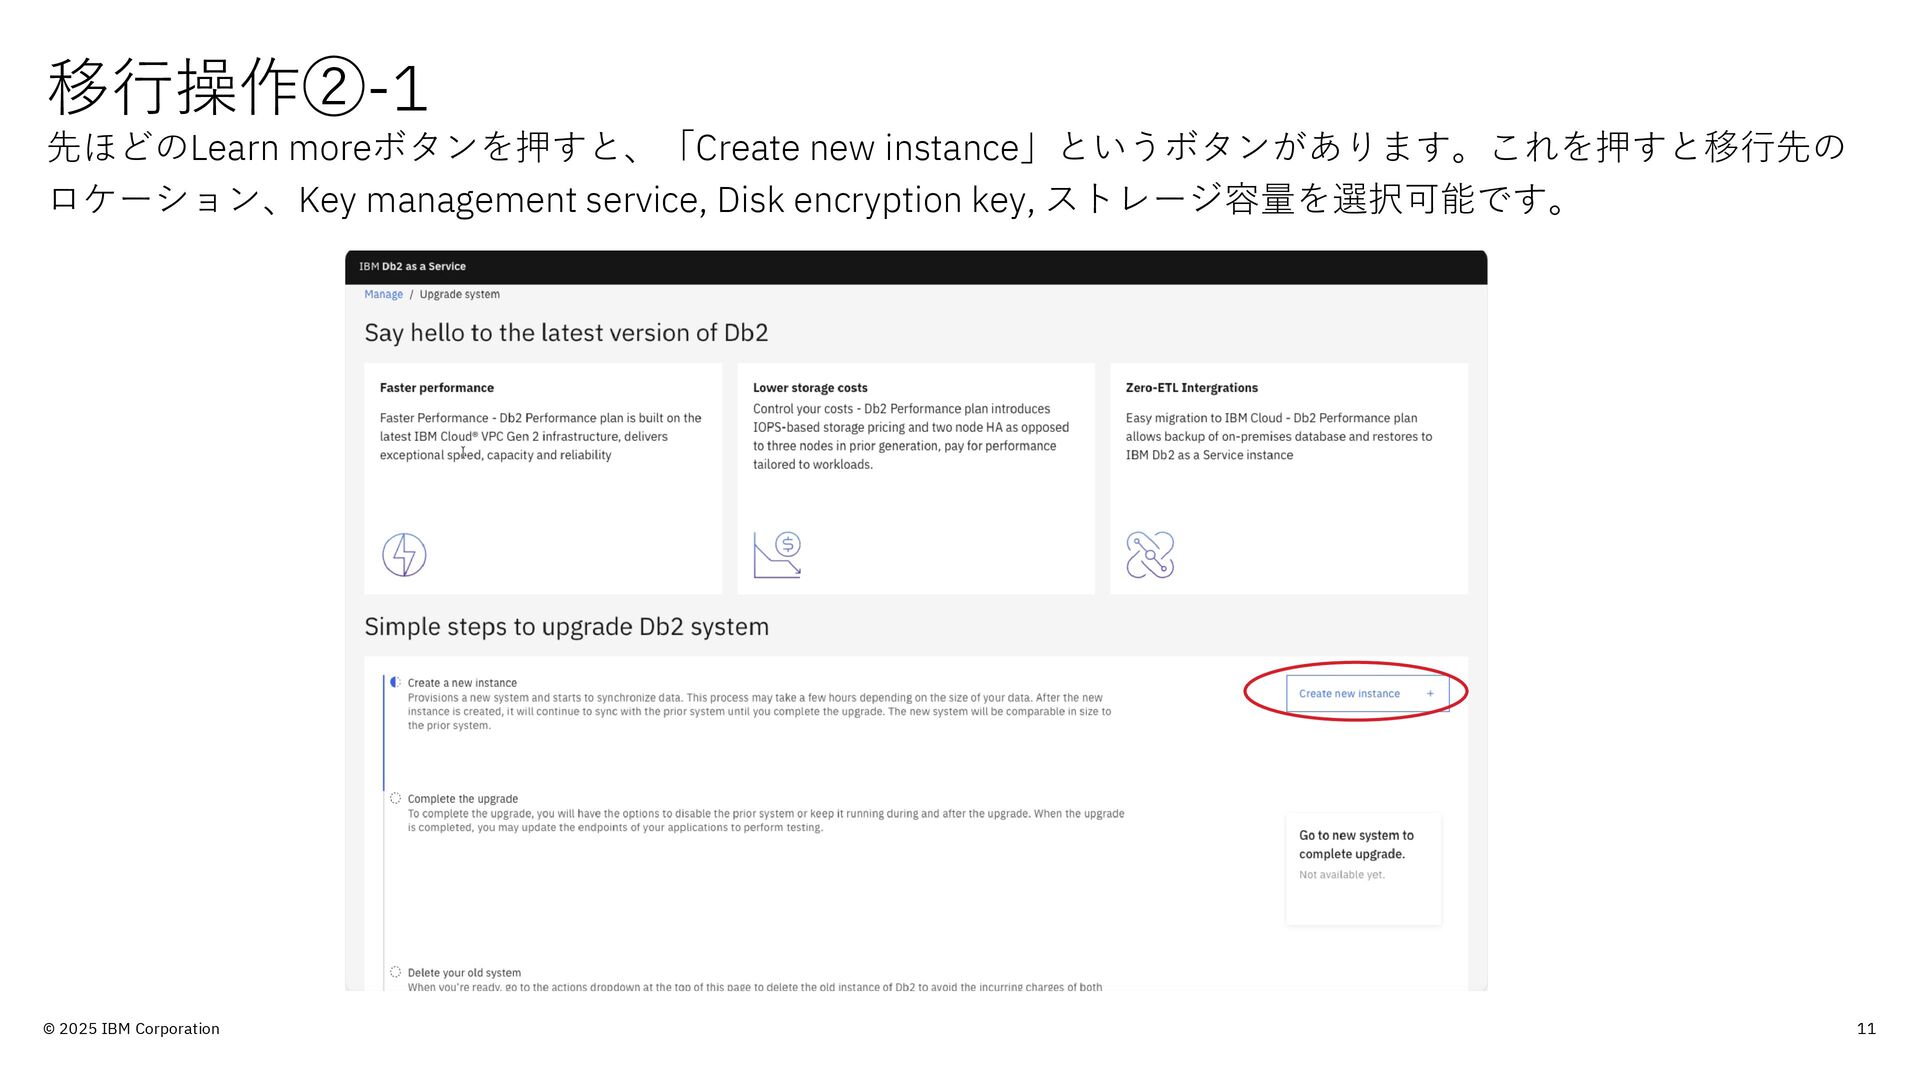This screenshot has height=1080, width=1920.
Task: Click the Zero-ETL Intergrations card heading
Action: 1191,388
